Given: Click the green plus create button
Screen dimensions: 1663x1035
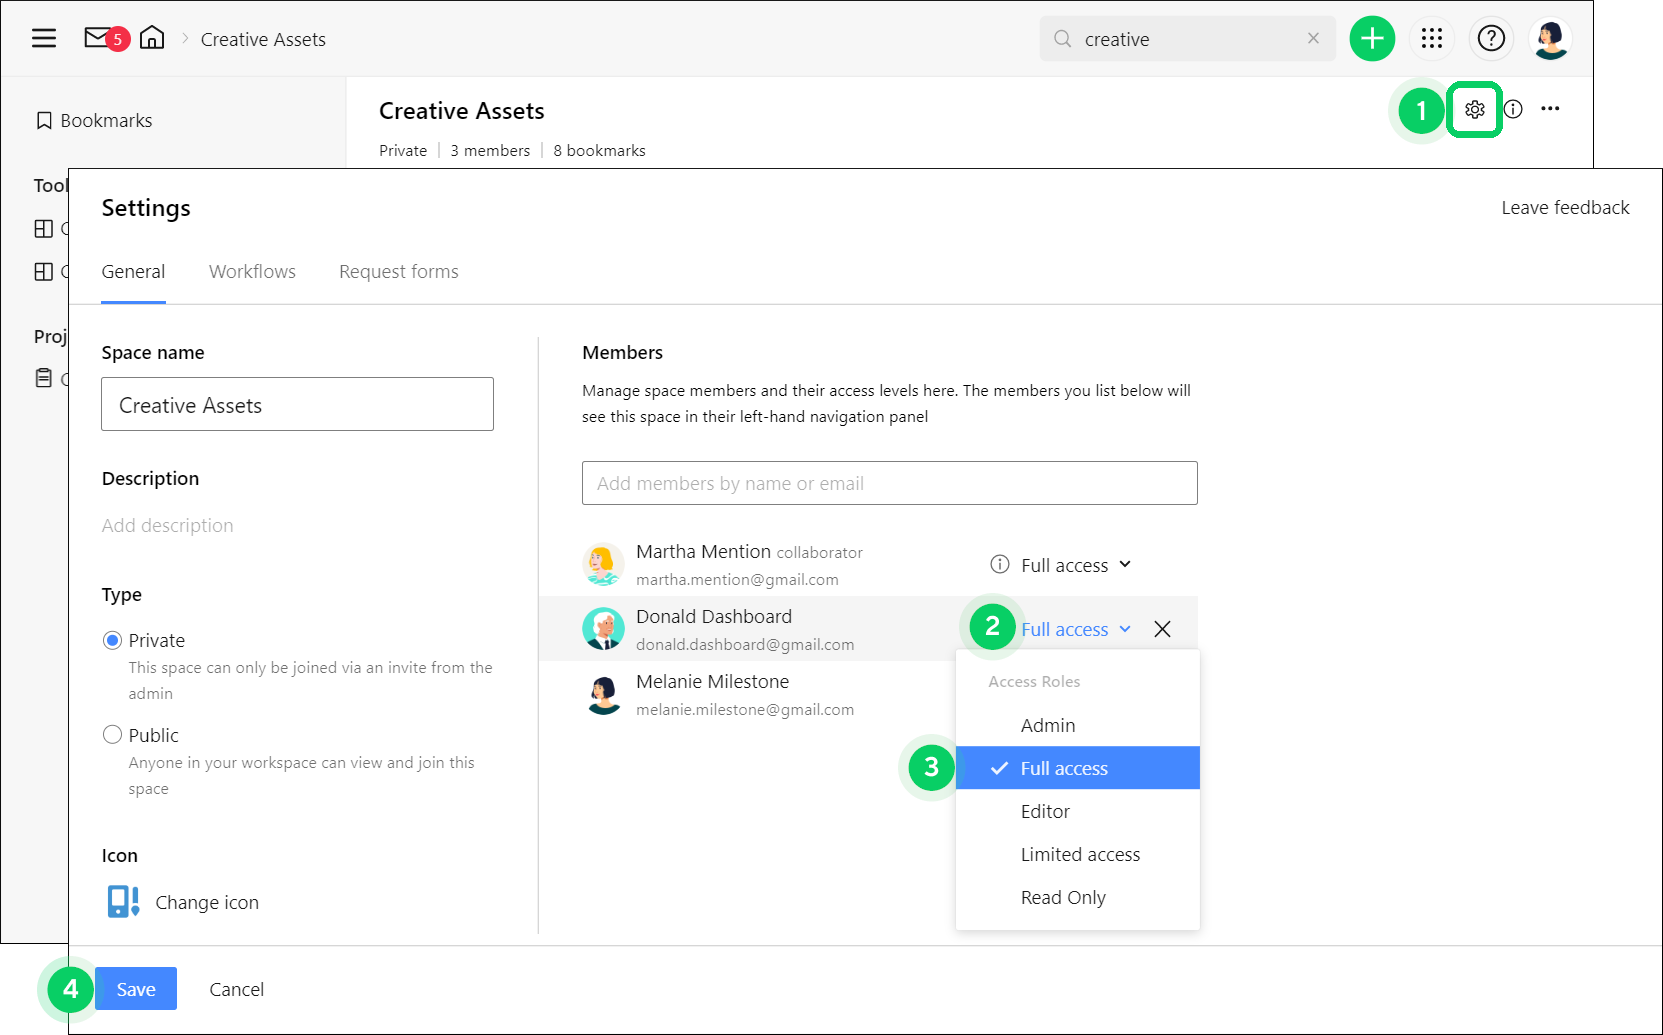Looking at the screenshot, I should (x=1372, y=39).
